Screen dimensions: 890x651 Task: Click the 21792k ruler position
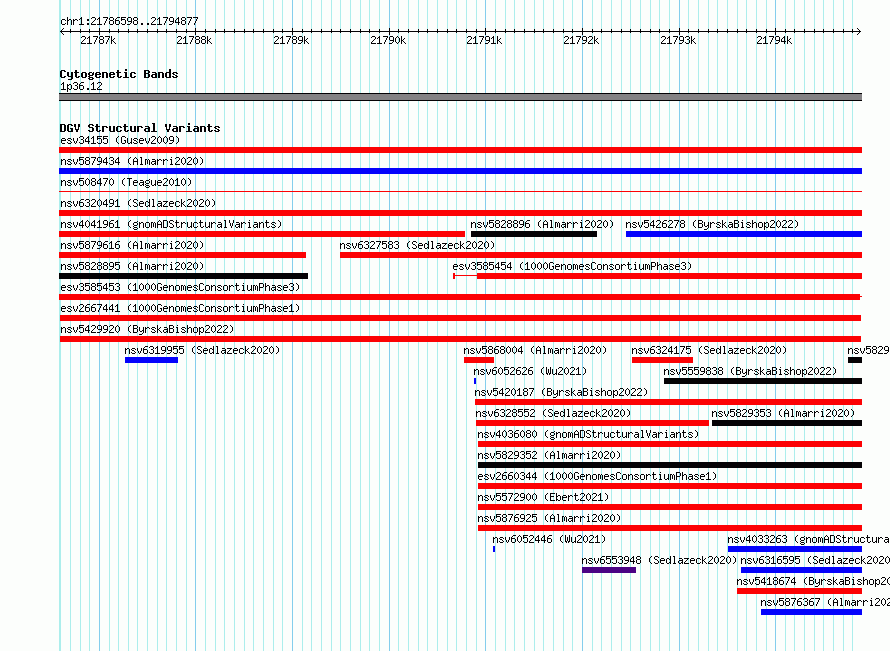tap(581, 40)
